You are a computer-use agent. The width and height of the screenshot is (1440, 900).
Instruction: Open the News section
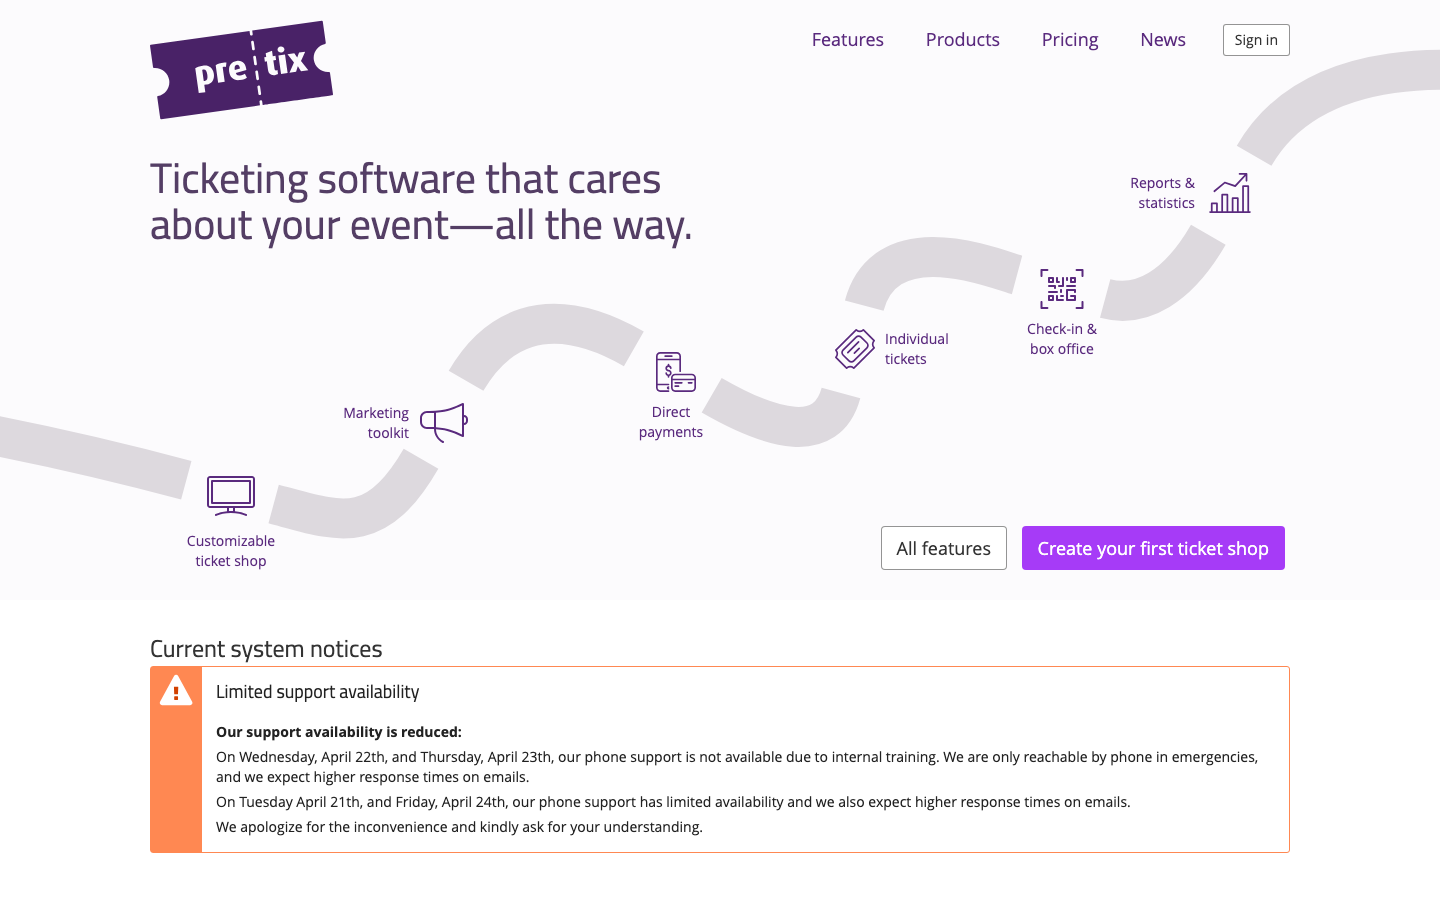pos(1162,39)
